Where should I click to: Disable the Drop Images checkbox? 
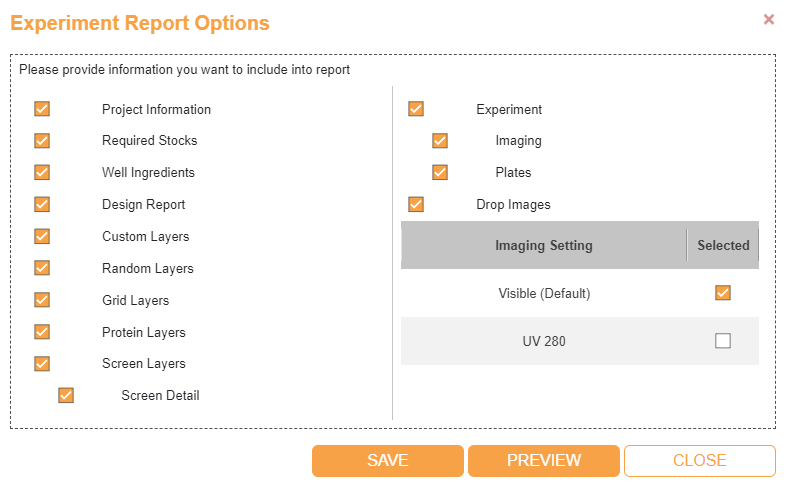point(416,204)
